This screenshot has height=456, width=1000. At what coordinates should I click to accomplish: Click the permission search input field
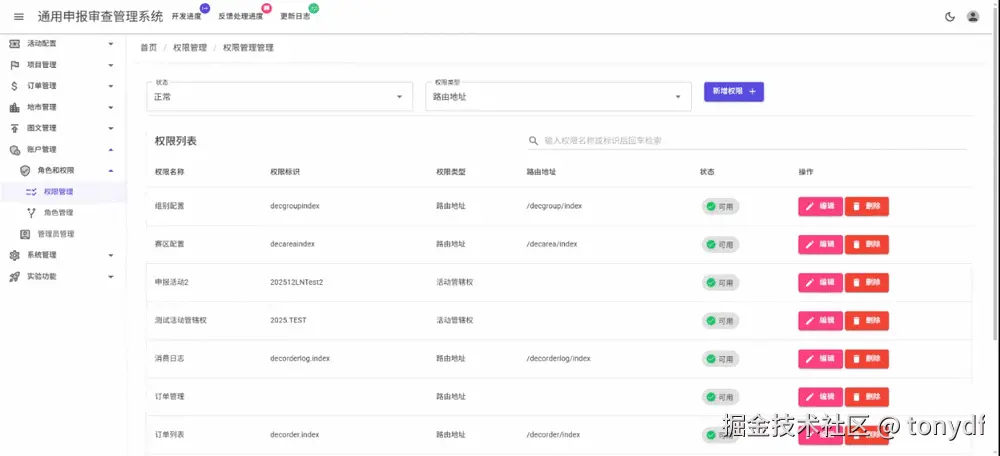(x=750, y=141)
